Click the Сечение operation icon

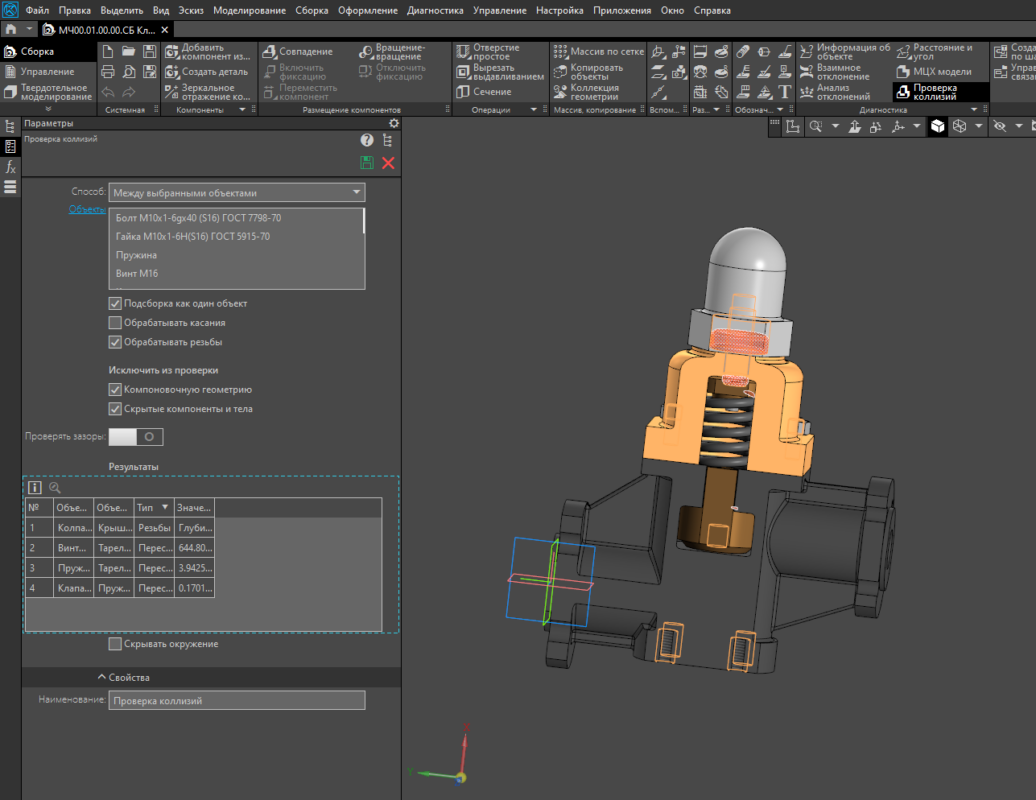click(463, 91)
